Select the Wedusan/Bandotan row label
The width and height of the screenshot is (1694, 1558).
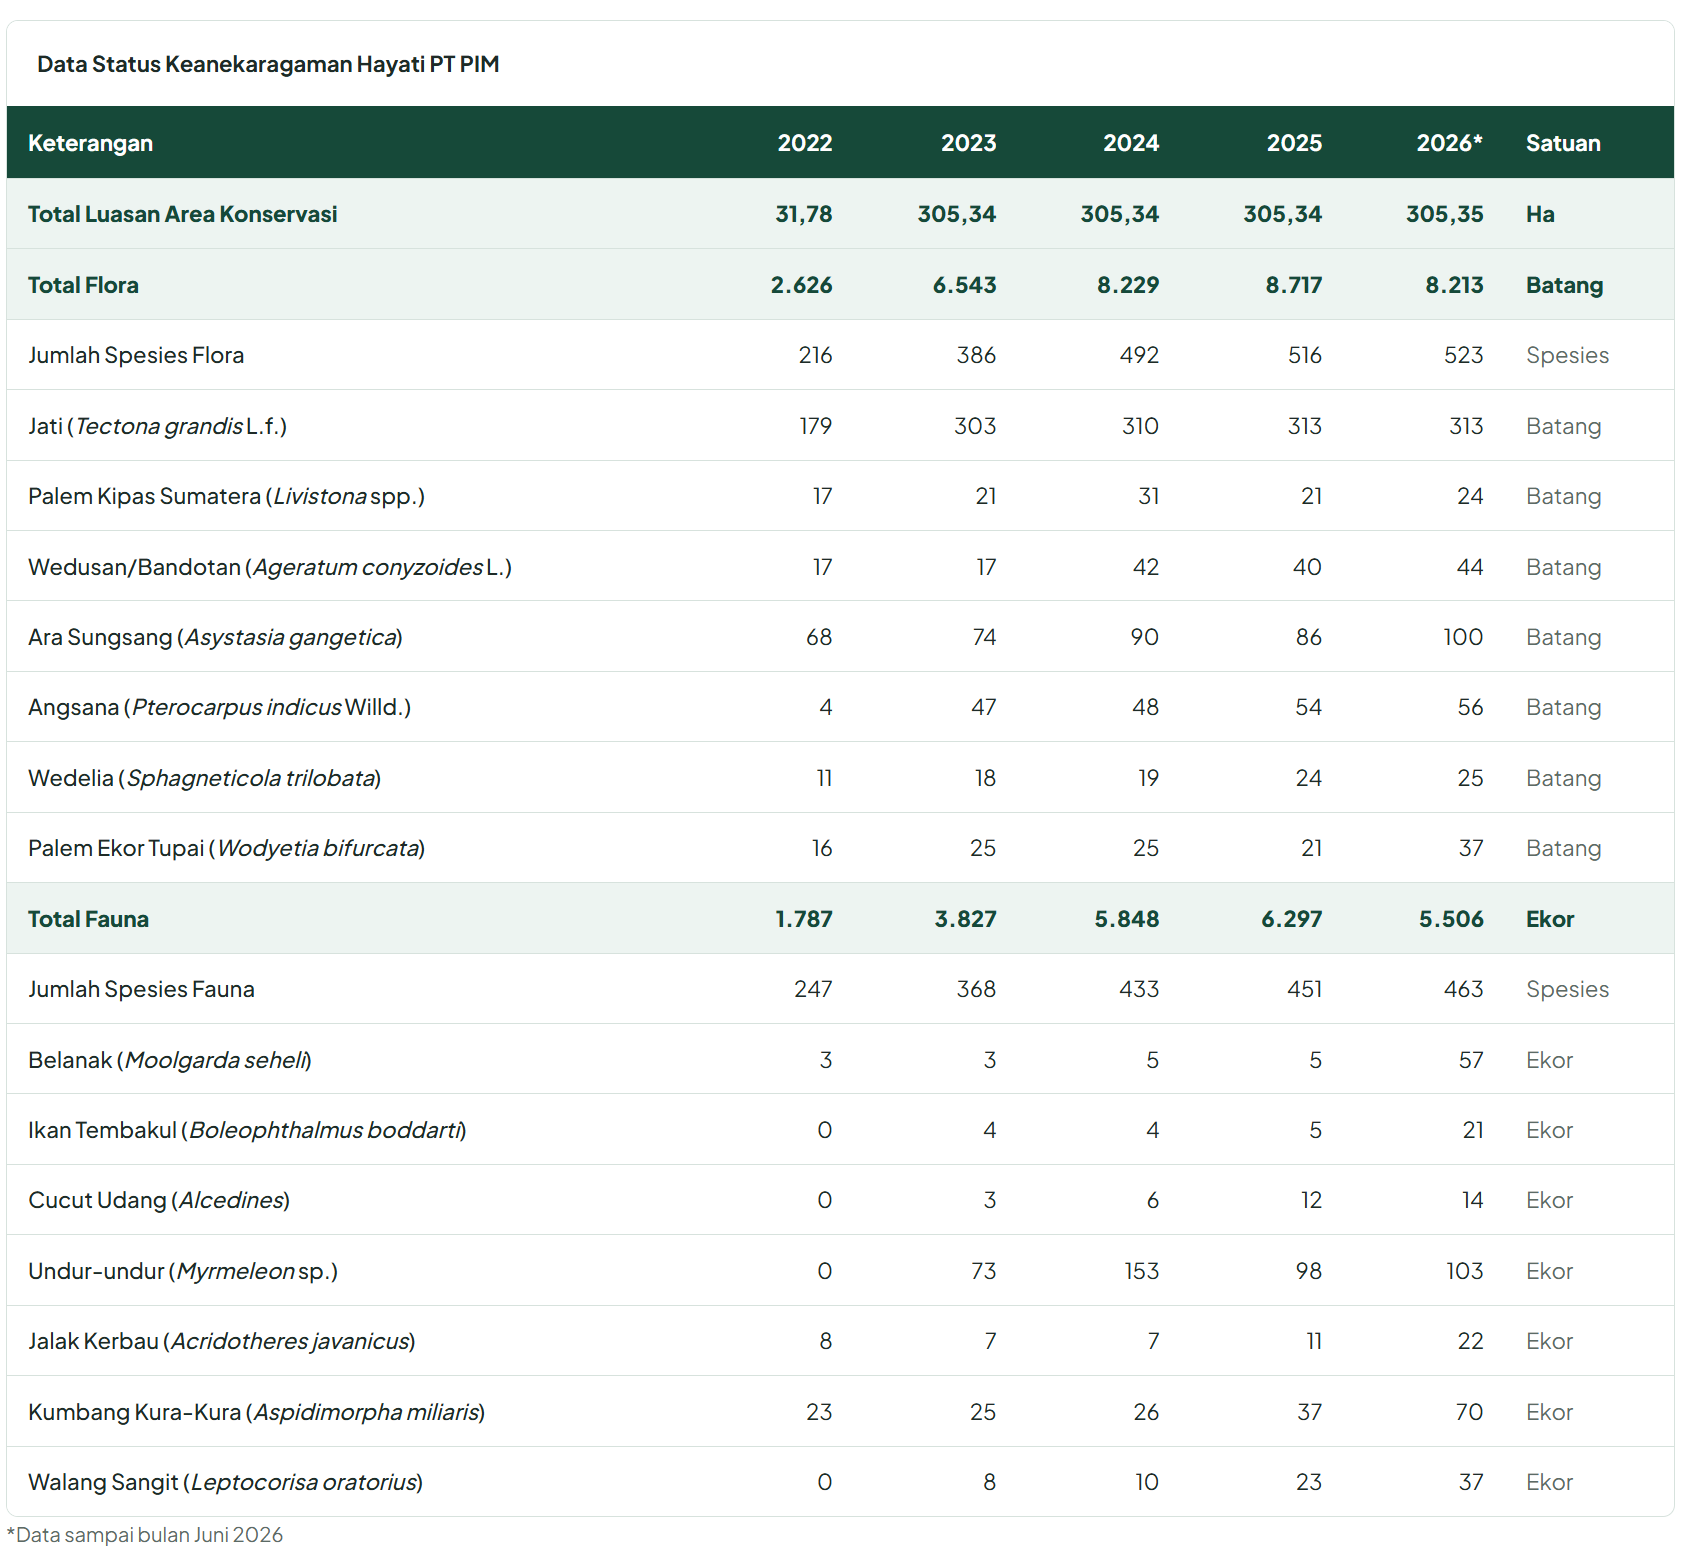pos(270,567)
